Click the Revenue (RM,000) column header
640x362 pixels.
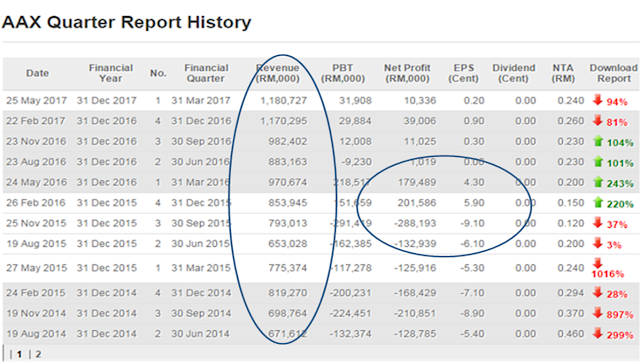(x=278, y=73)
